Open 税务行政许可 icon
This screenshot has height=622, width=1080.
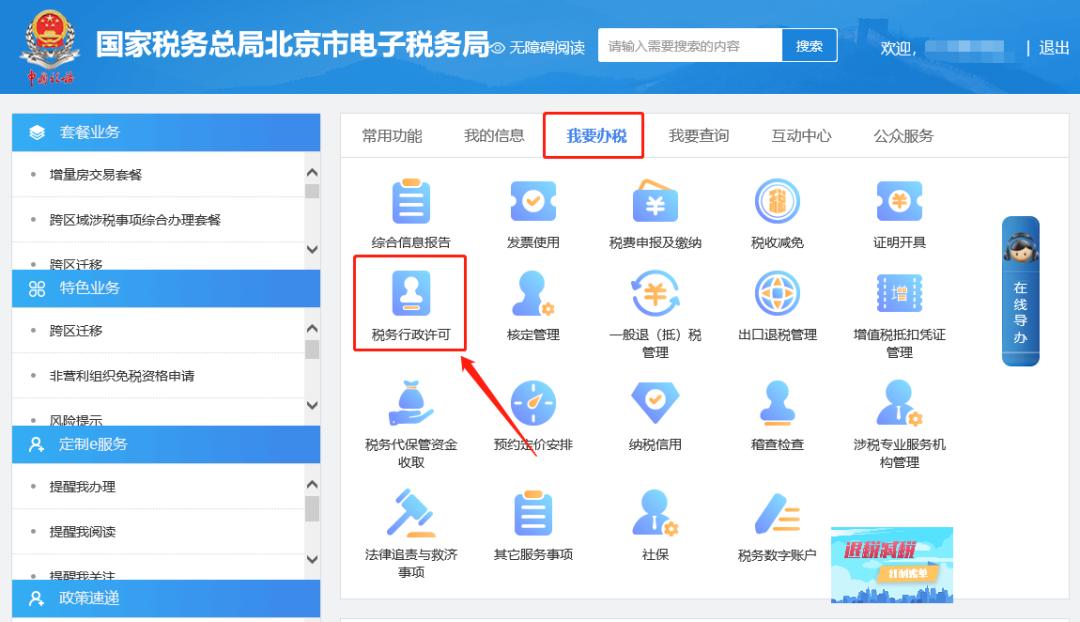[411, 293]
